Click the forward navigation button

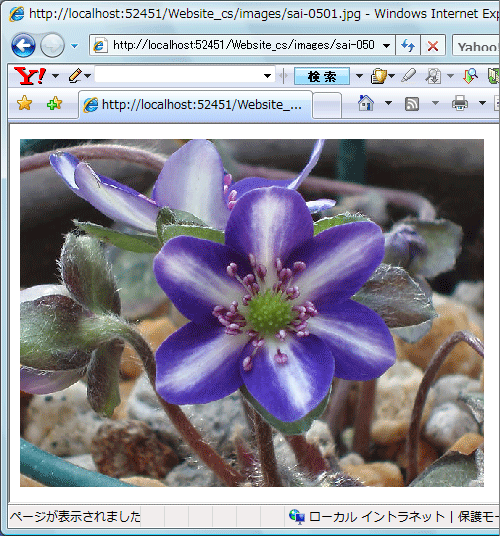[x=52, y=45]
